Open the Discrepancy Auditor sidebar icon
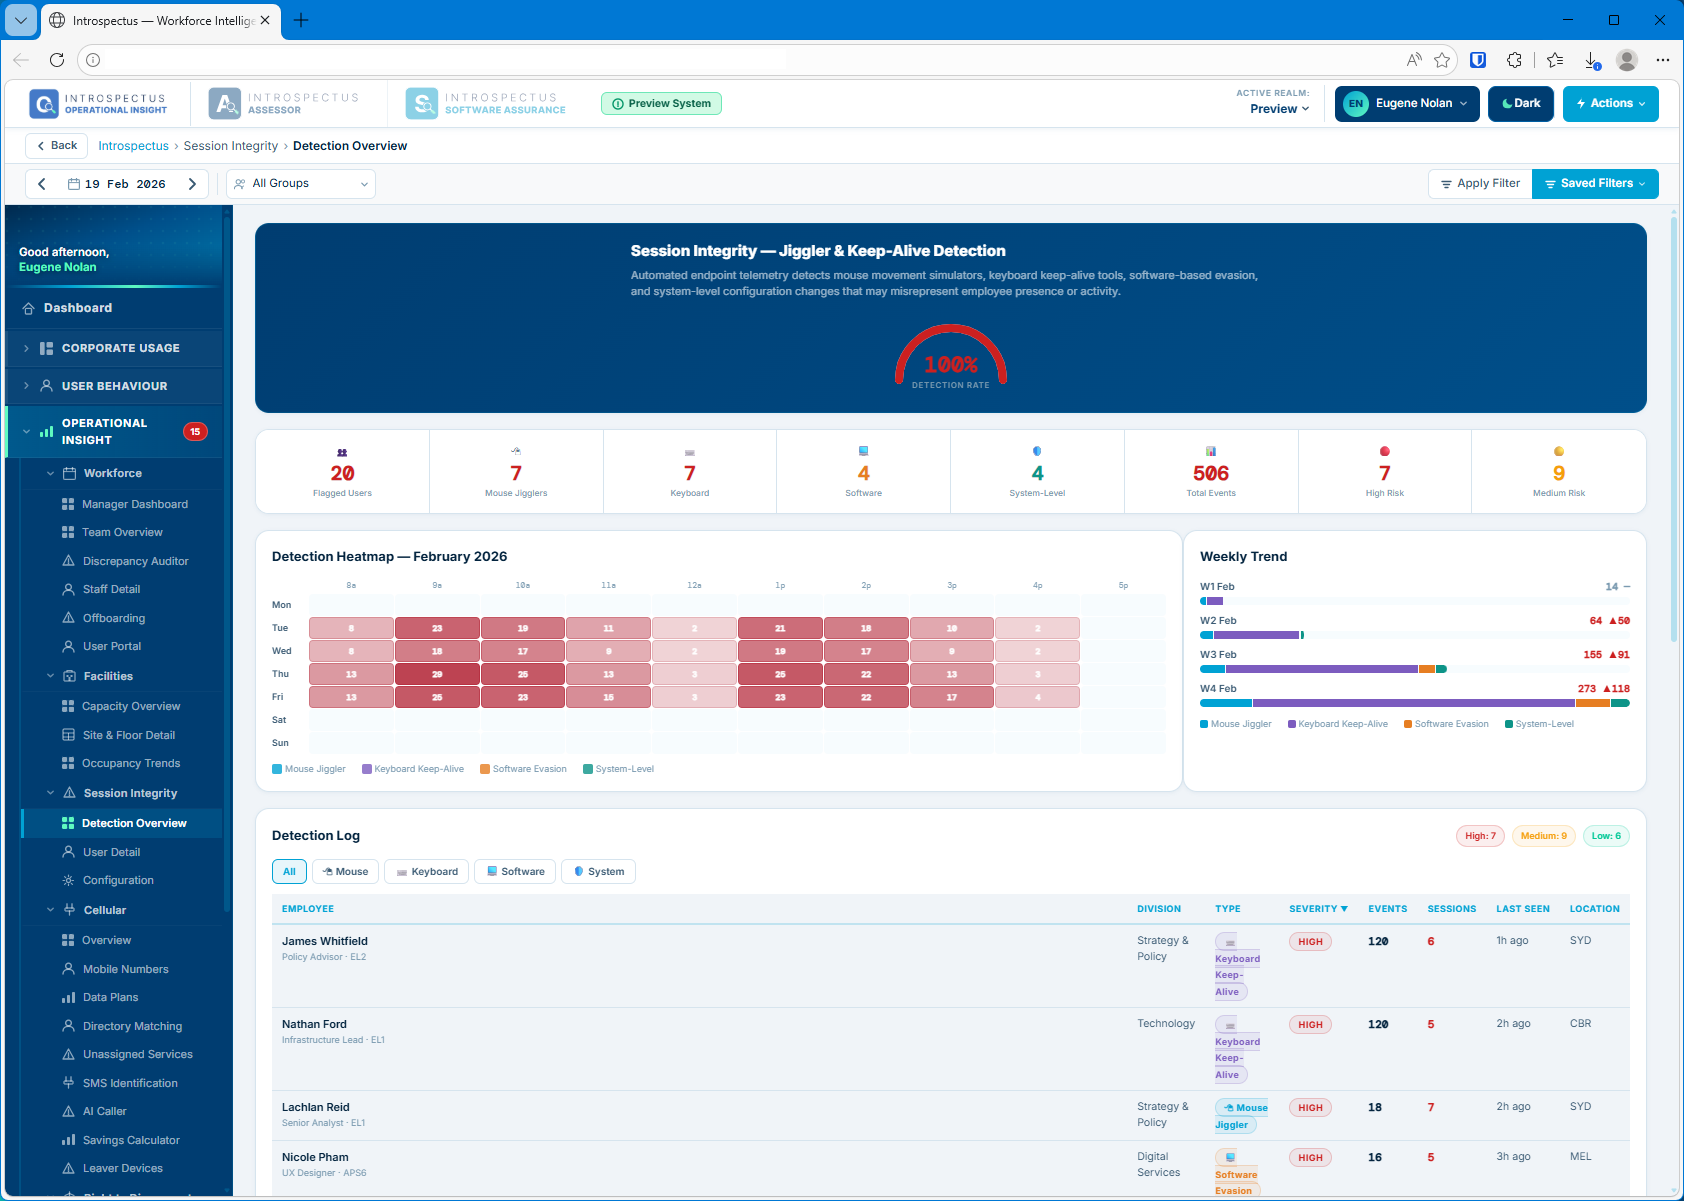Image resolution: width=1684 pixels, height=1201 pixels. click(66, 560)
